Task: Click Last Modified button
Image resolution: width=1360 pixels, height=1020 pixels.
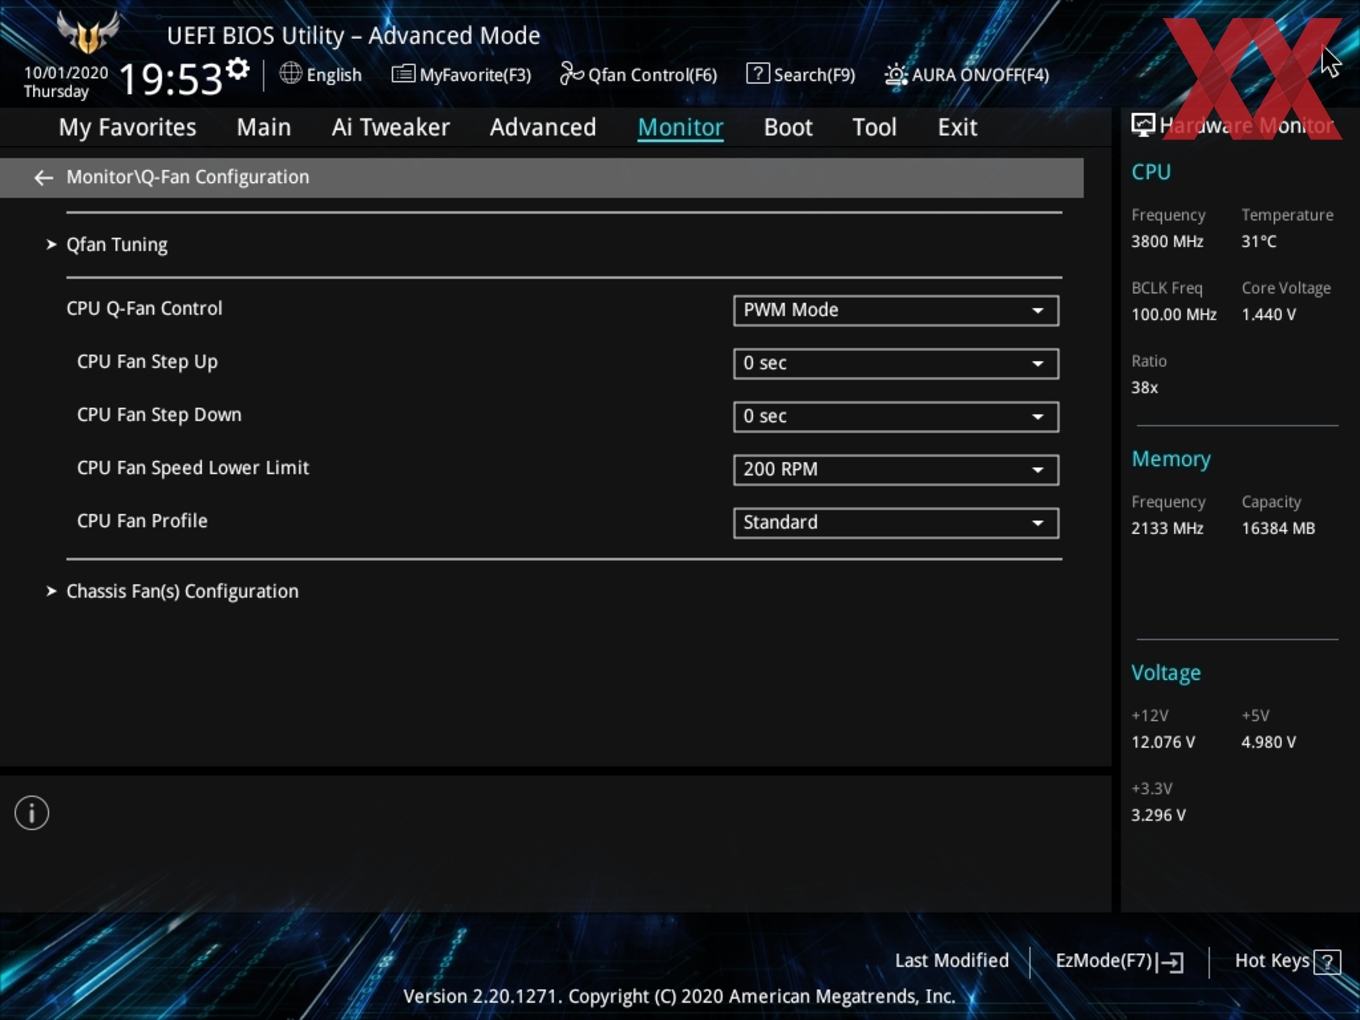Action: click(952, 961)
